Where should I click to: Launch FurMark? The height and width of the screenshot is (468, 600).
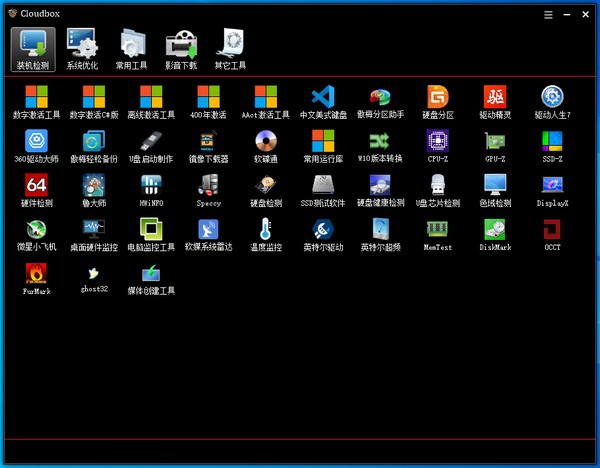click(36, 279)
